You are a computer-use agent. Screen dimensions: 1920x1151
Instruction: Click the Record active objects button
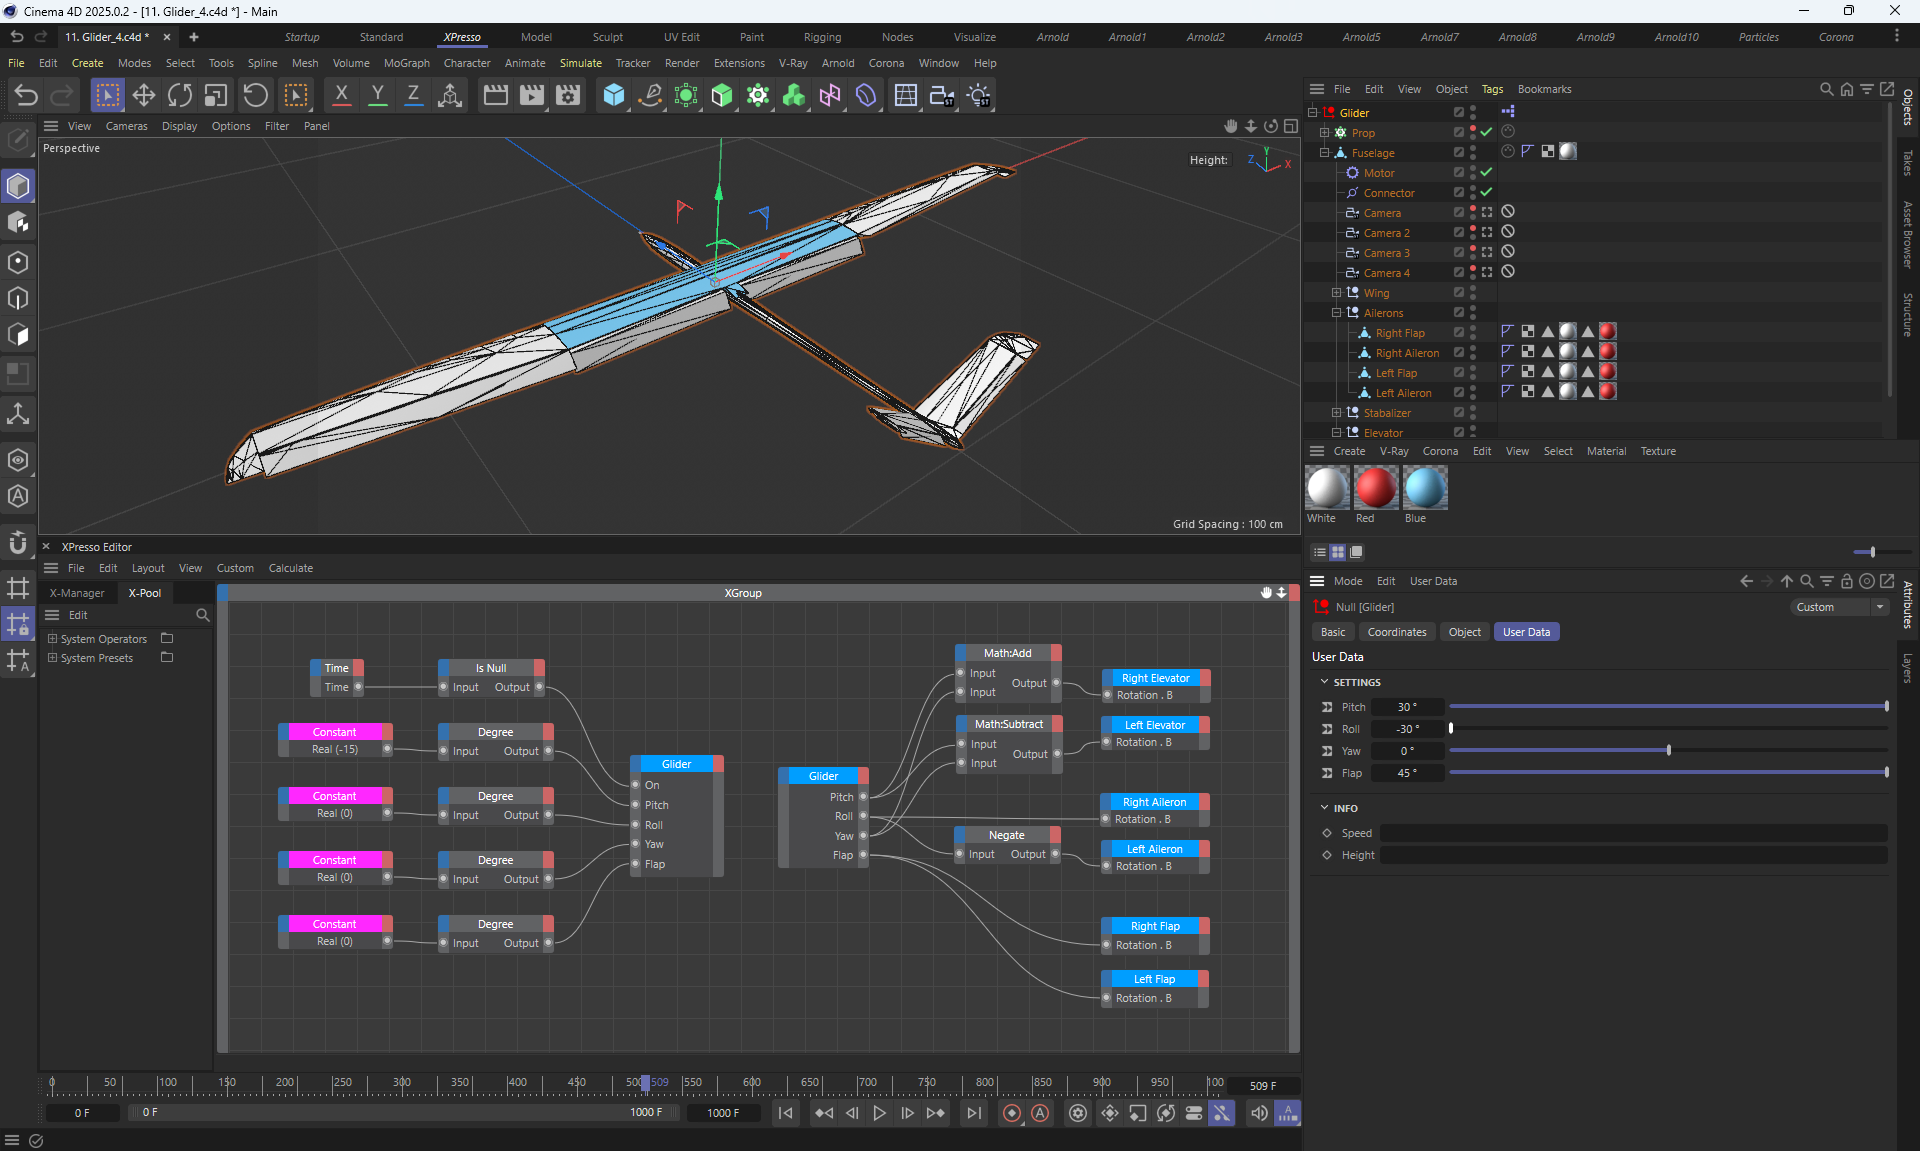(x=1012, y=1113)
